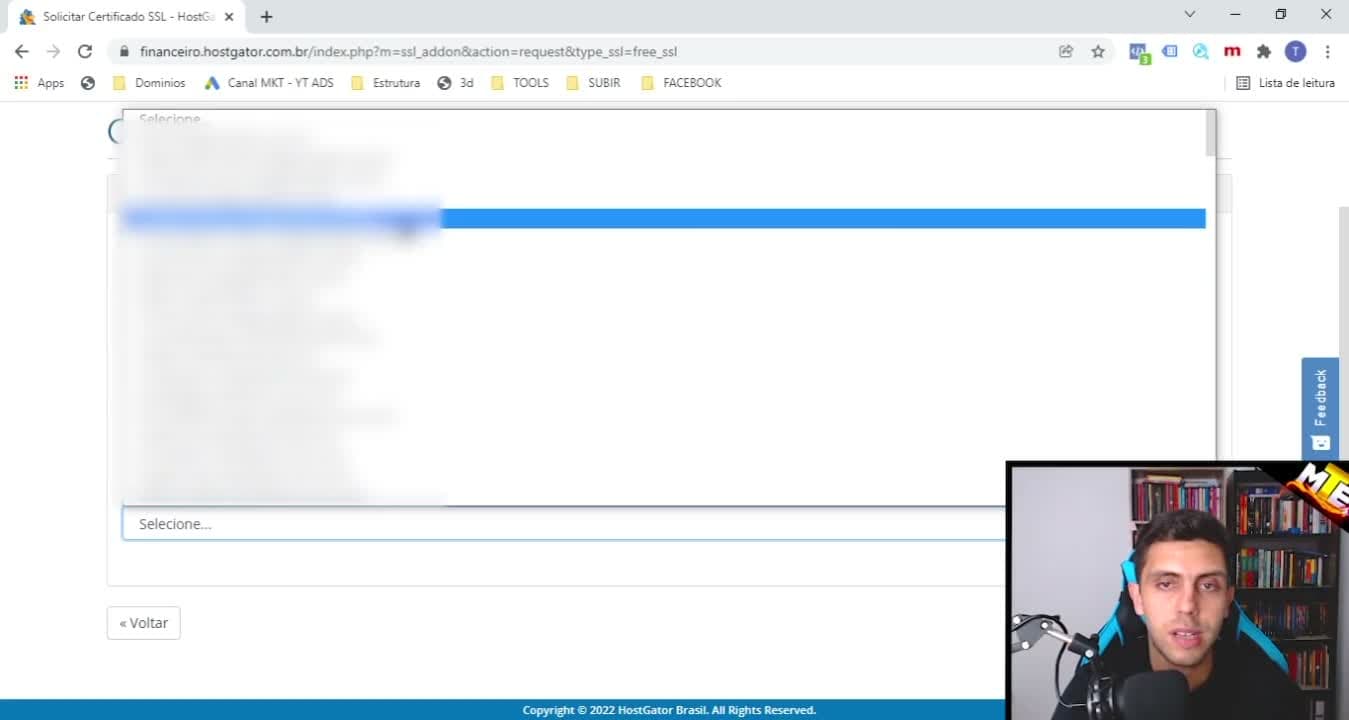Bookmark this page with the star icon

click(x=1098, y=51)
